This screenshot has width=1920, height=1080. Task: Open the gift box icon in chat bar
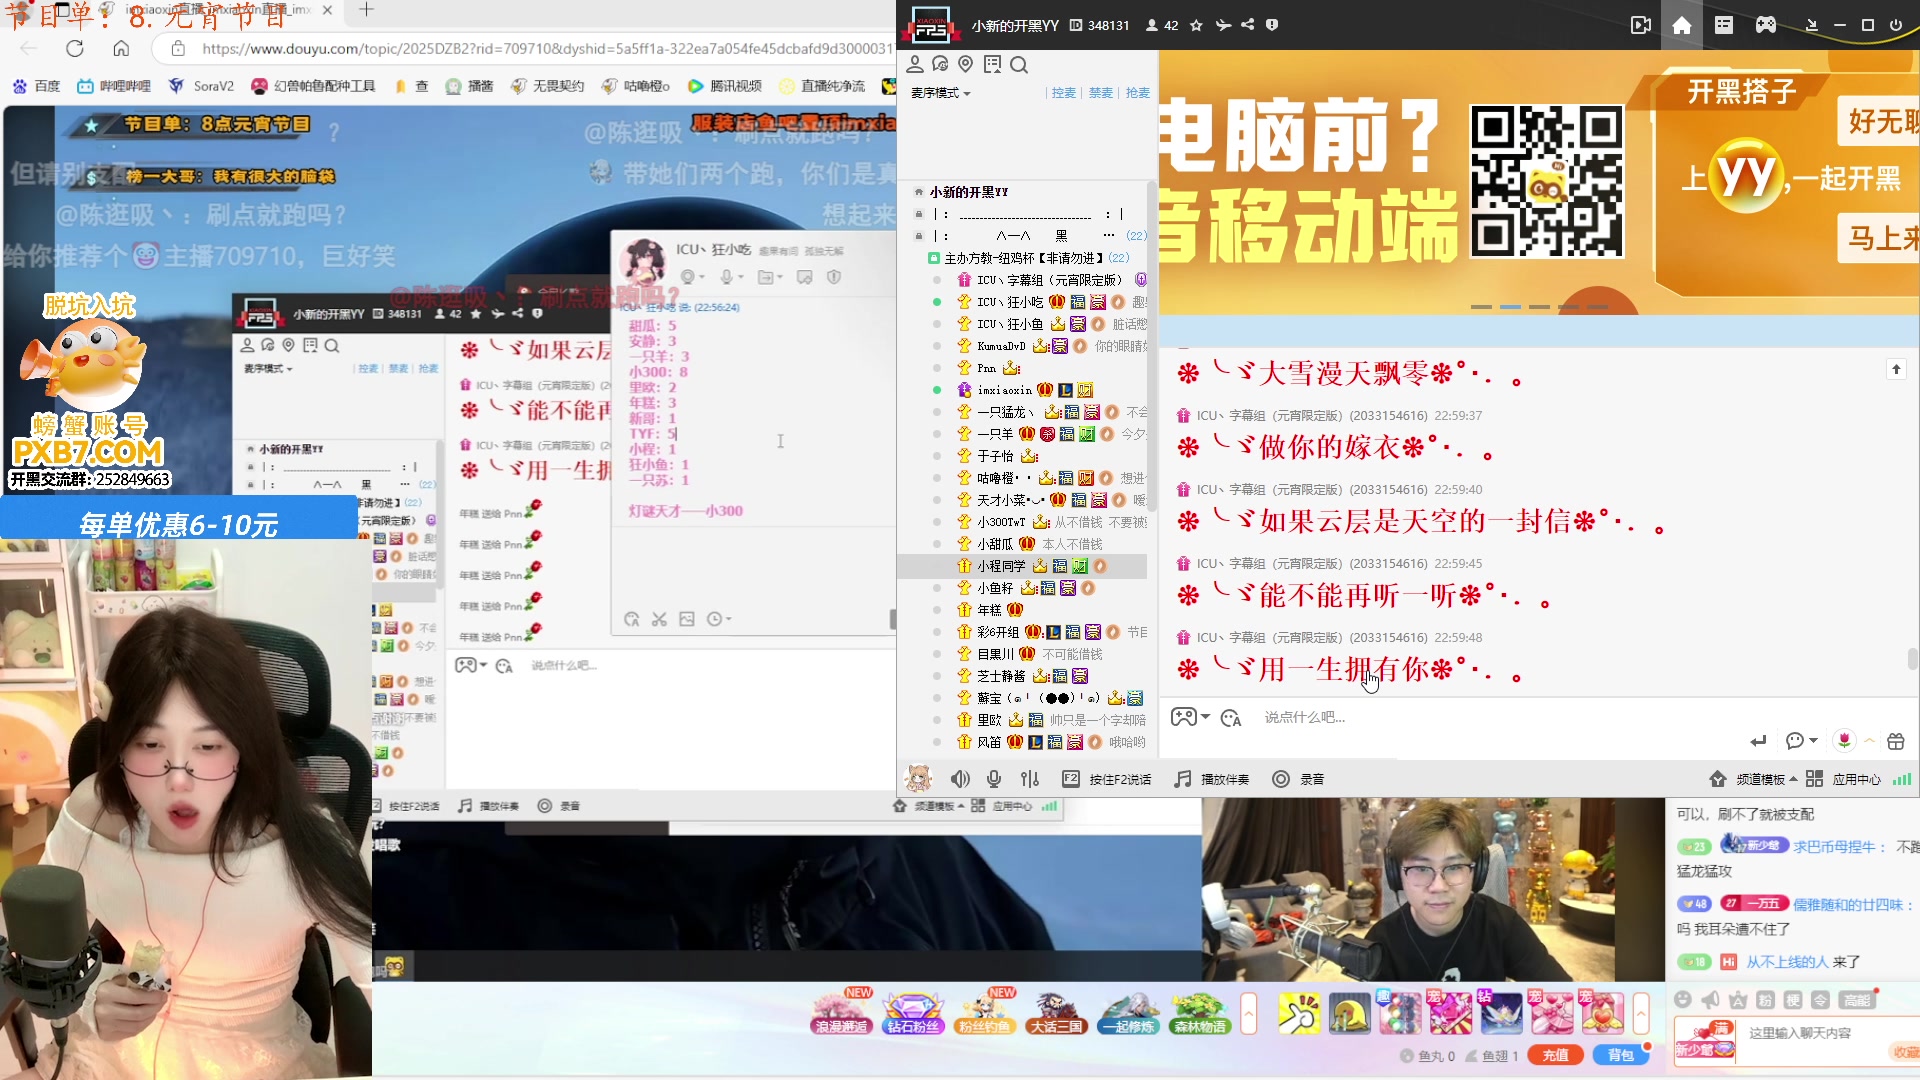pos(1895,741)
